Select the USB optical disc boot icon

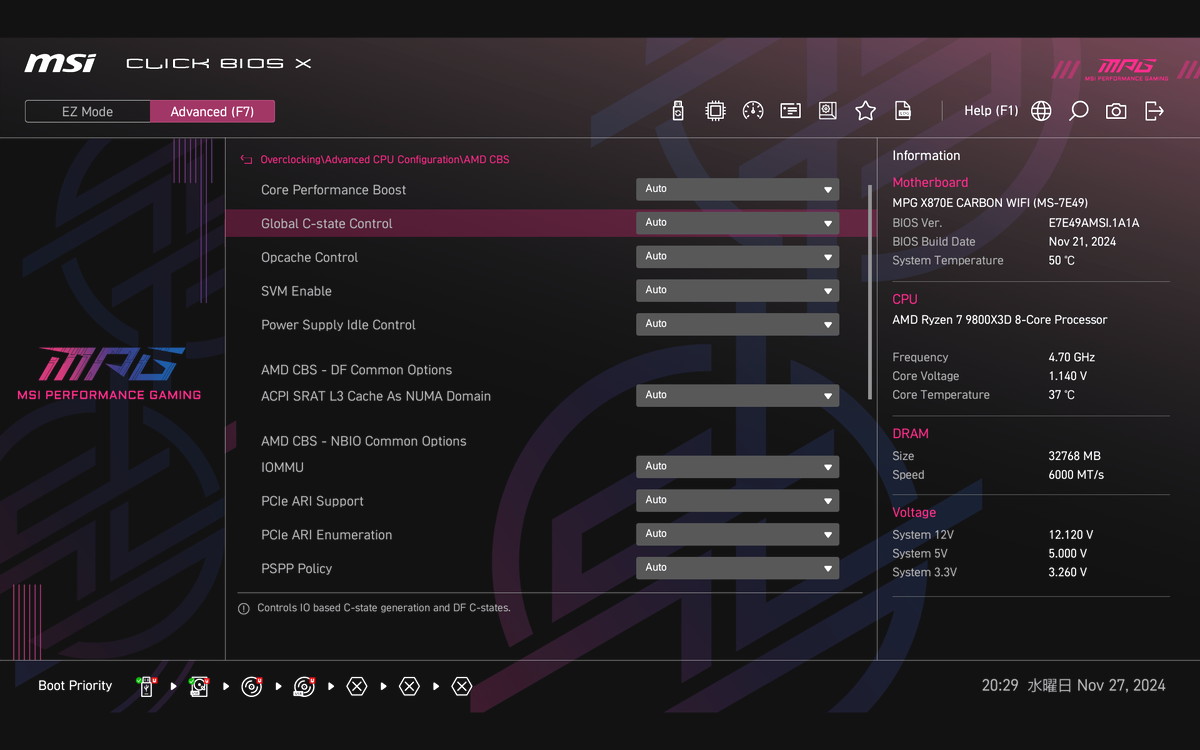[x=304, y=686]
